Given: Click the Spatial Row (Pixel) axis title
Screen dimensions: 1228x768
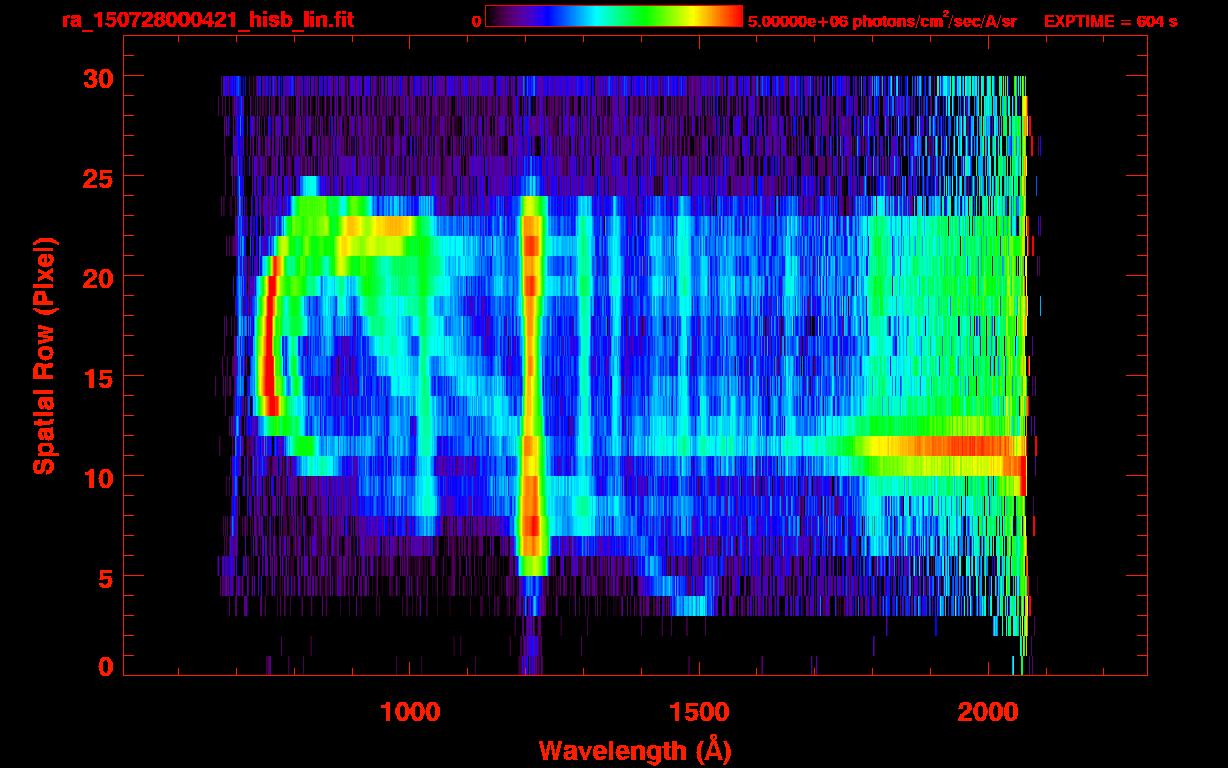Looking at the screenshot, I should 43,355.
